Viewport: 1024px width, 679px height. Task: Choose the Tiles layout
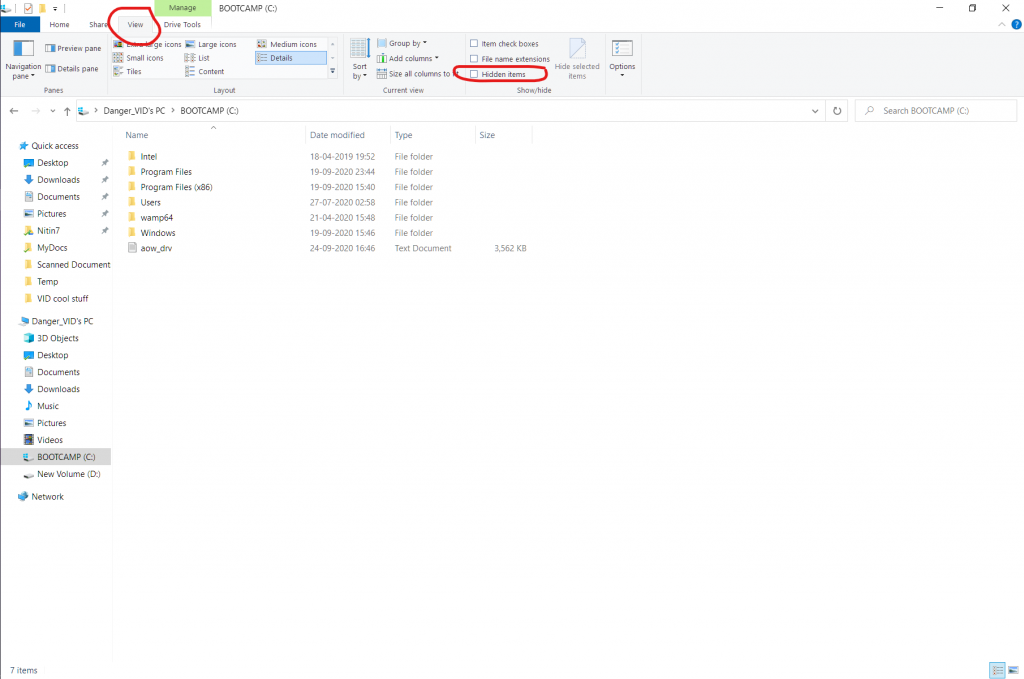127,72
